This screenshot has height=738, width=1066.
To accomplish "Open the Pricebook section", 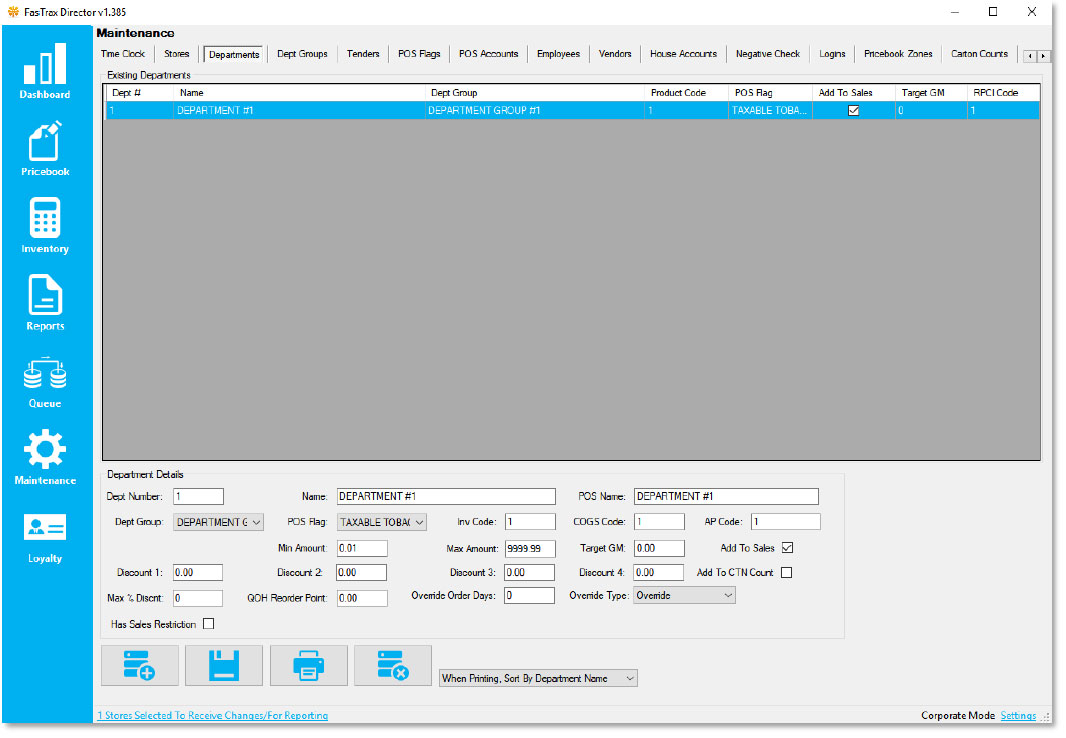I will (x=45, y=149).
